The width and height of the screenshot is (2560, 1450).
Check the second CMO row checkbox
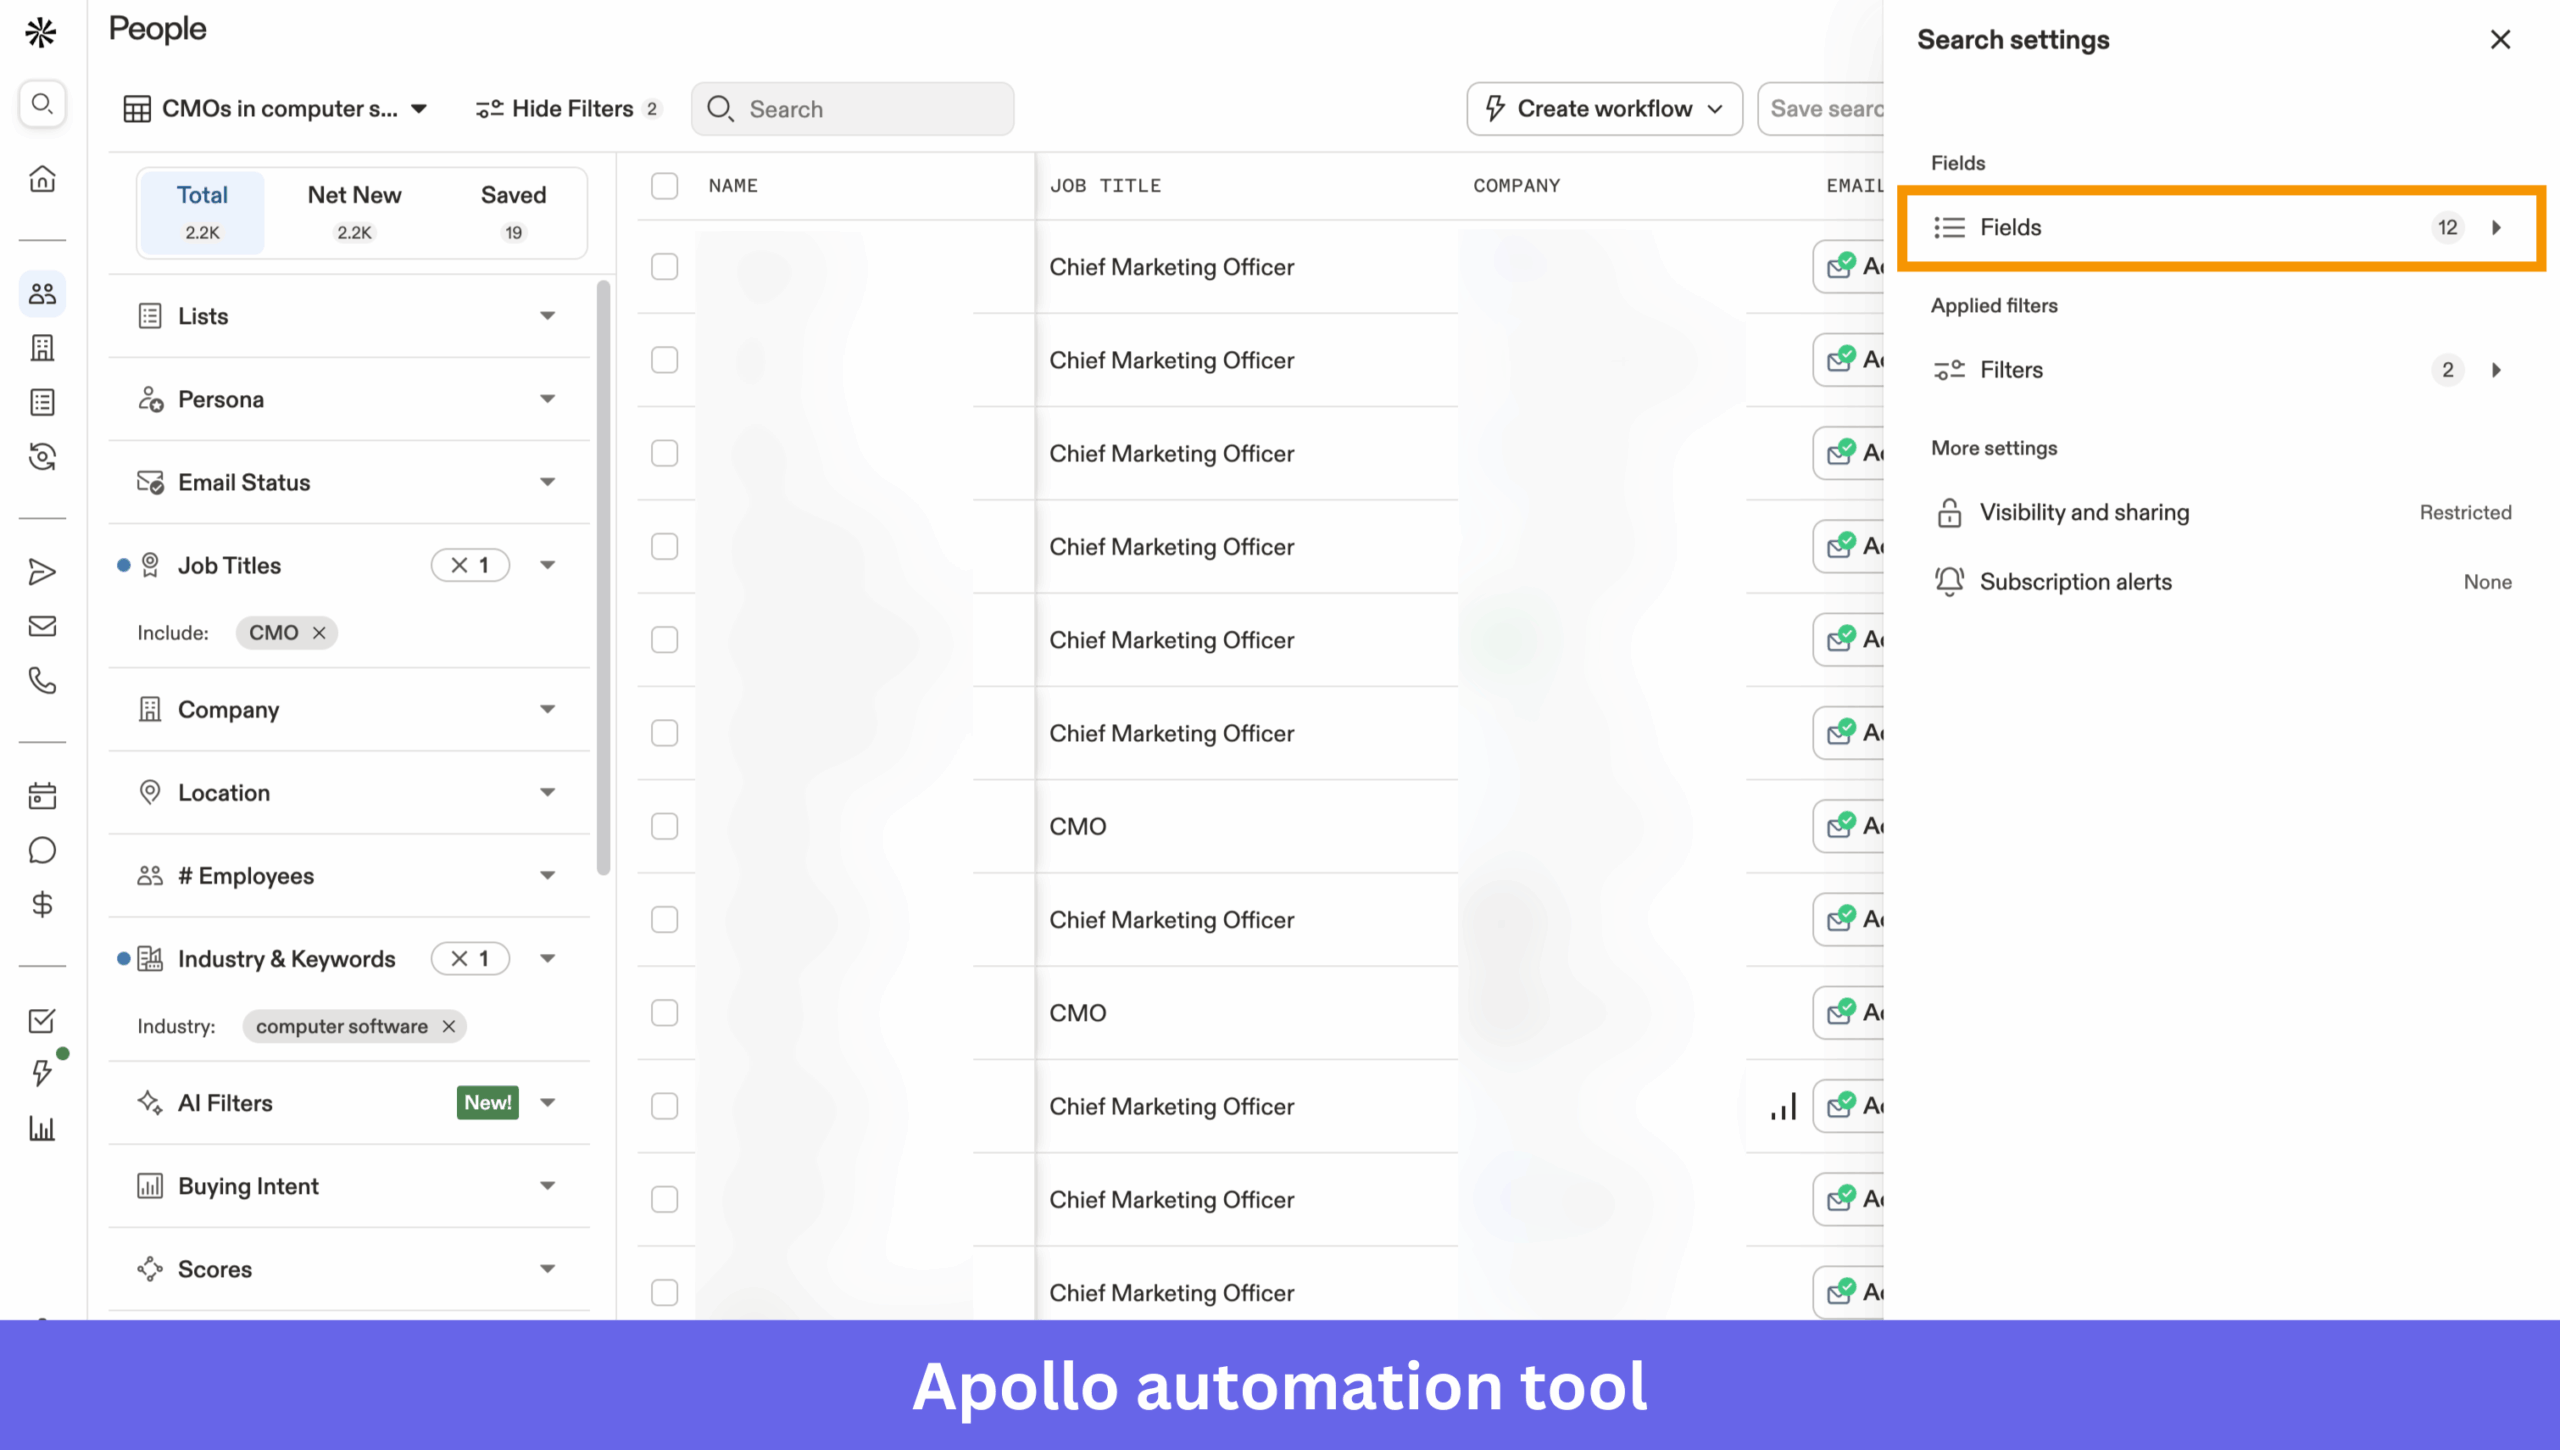click(x=664, y=1013)
